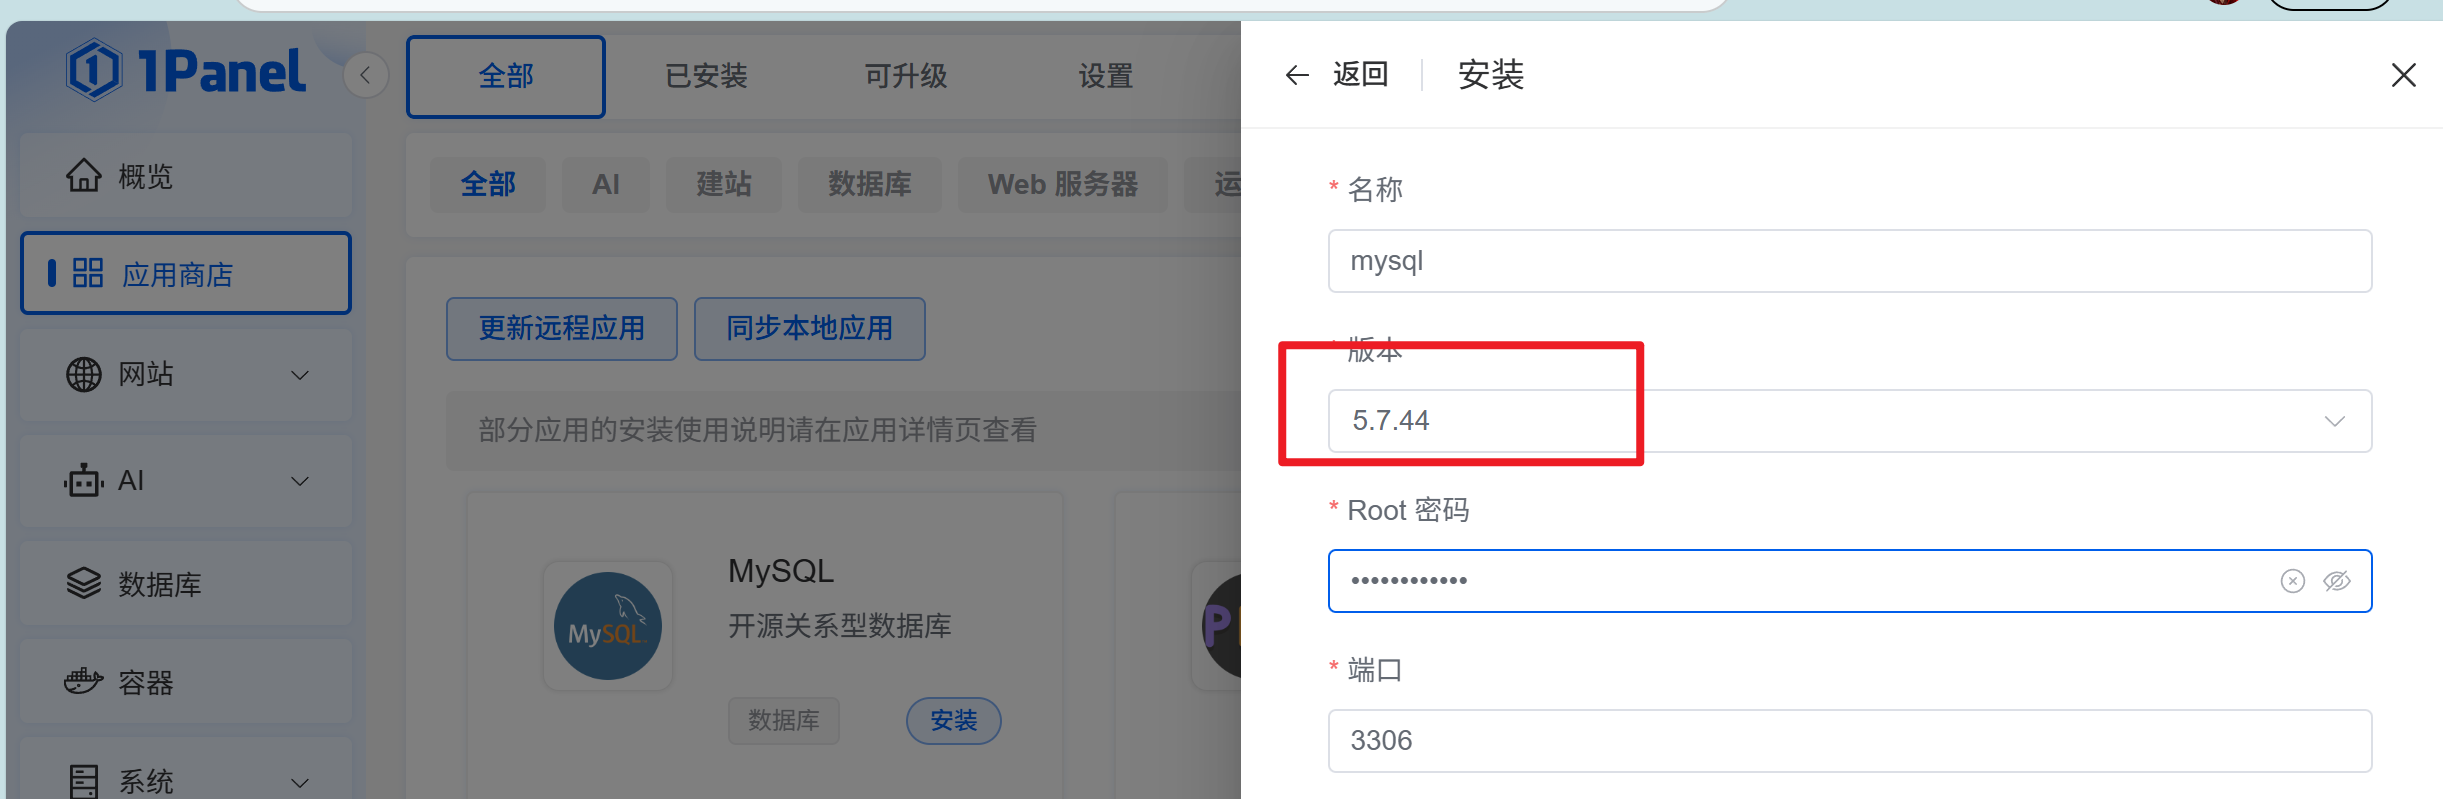
Task: Click the 名称 input field
Action: 1850,261
